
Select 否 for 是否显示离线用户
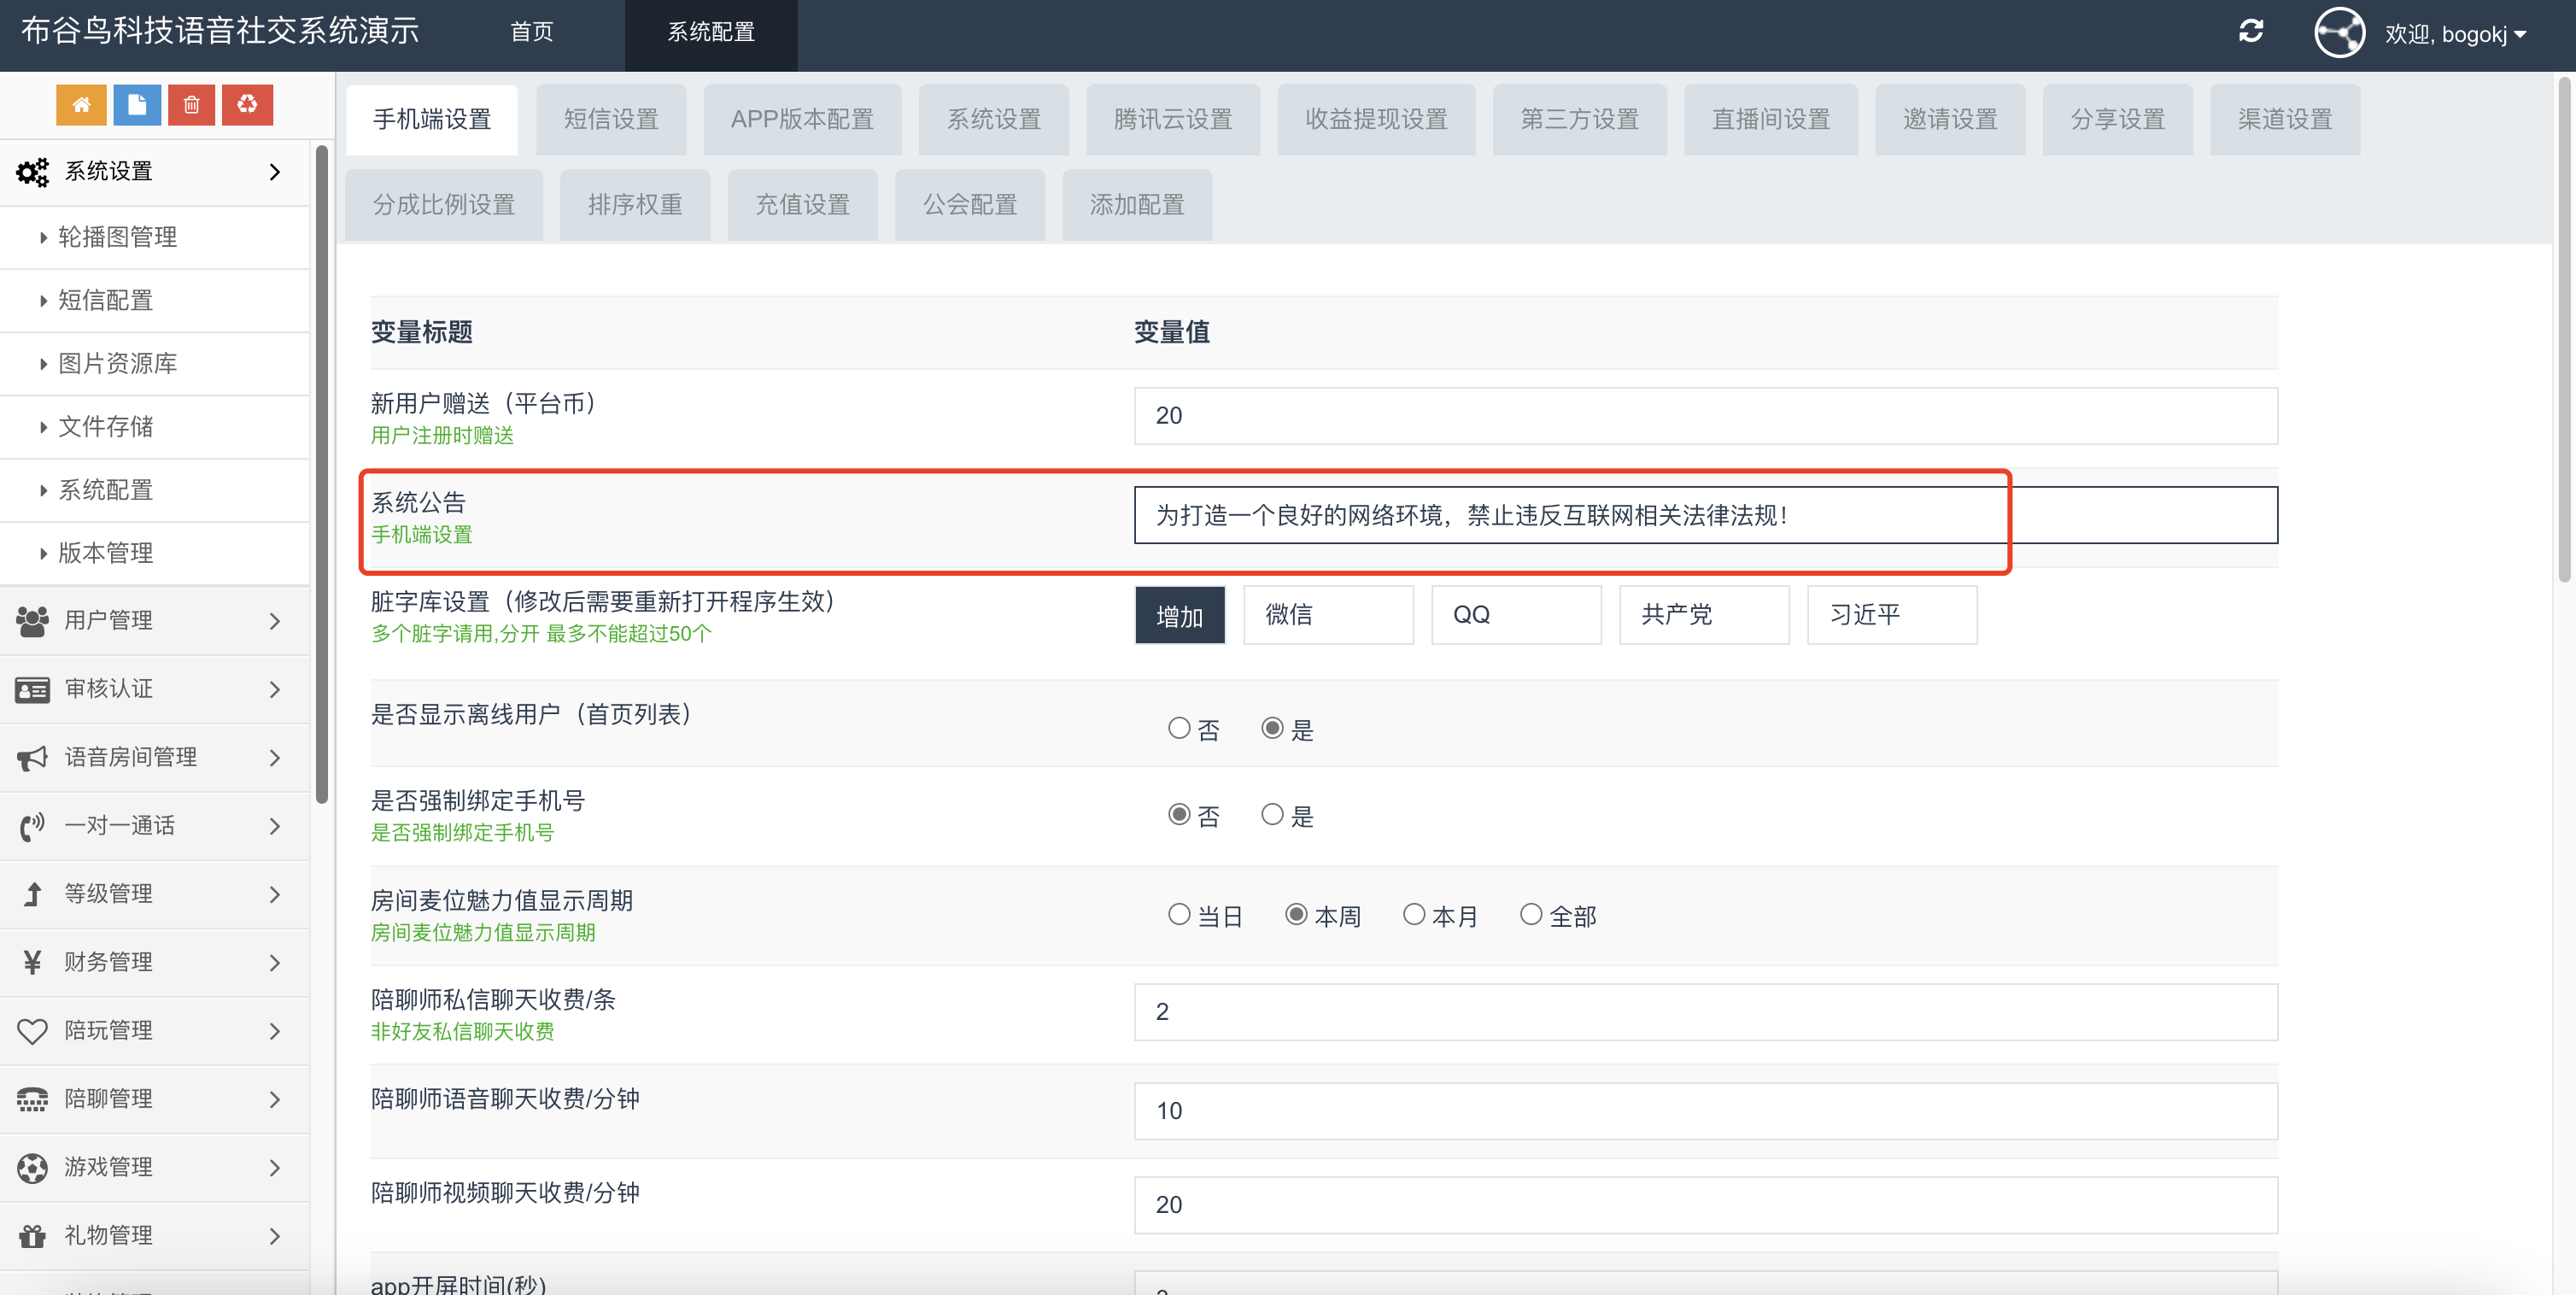click(1178, 729)
